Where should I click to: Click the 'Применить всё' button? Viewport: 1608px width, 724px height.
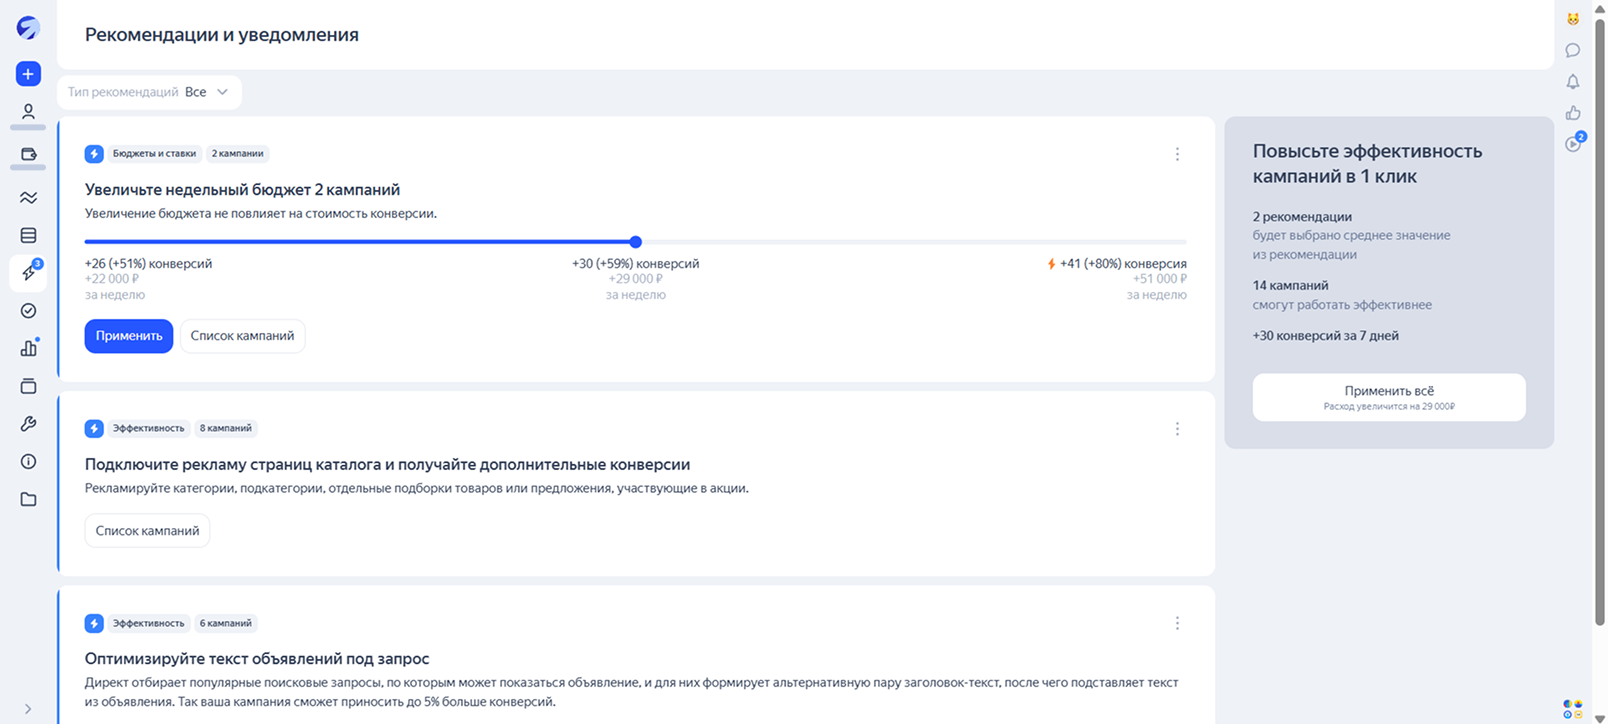click(x=1389, y=397)
